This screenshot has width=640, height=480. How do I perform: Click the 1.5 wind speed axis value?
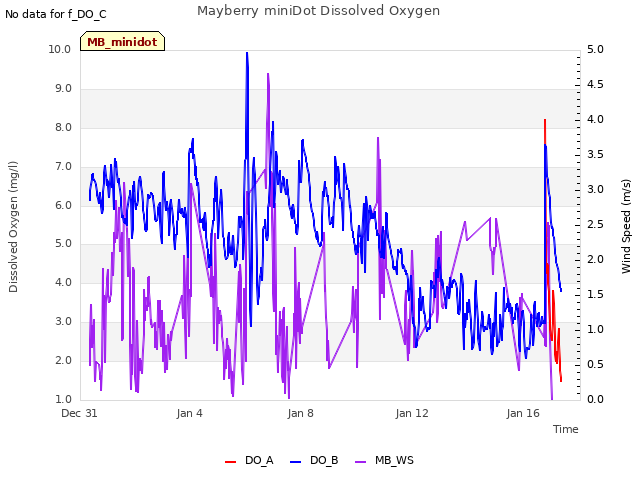point(595,294)
